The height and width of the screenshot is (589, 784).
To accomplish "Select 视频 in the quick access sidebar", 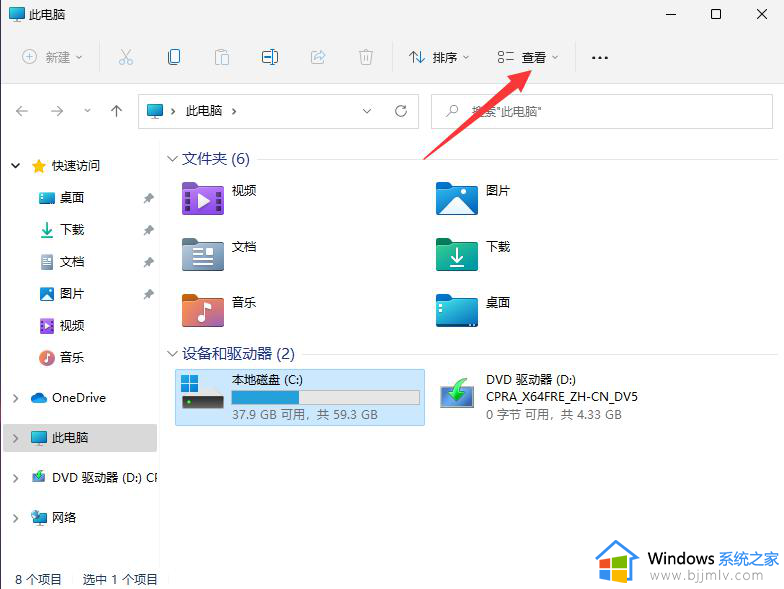I will click(72, 326).
